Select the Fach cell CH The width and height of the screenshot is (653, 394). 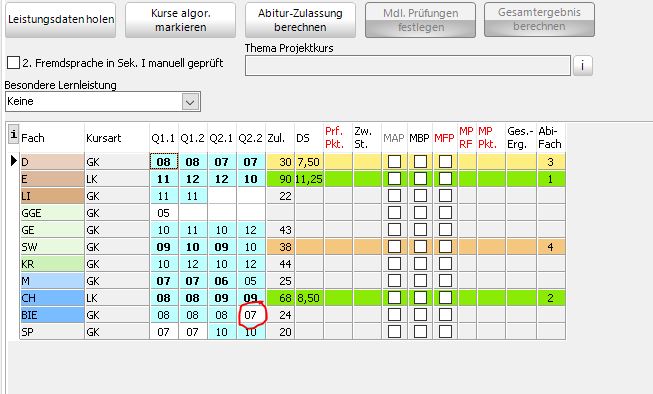click(x=52, y=298)
